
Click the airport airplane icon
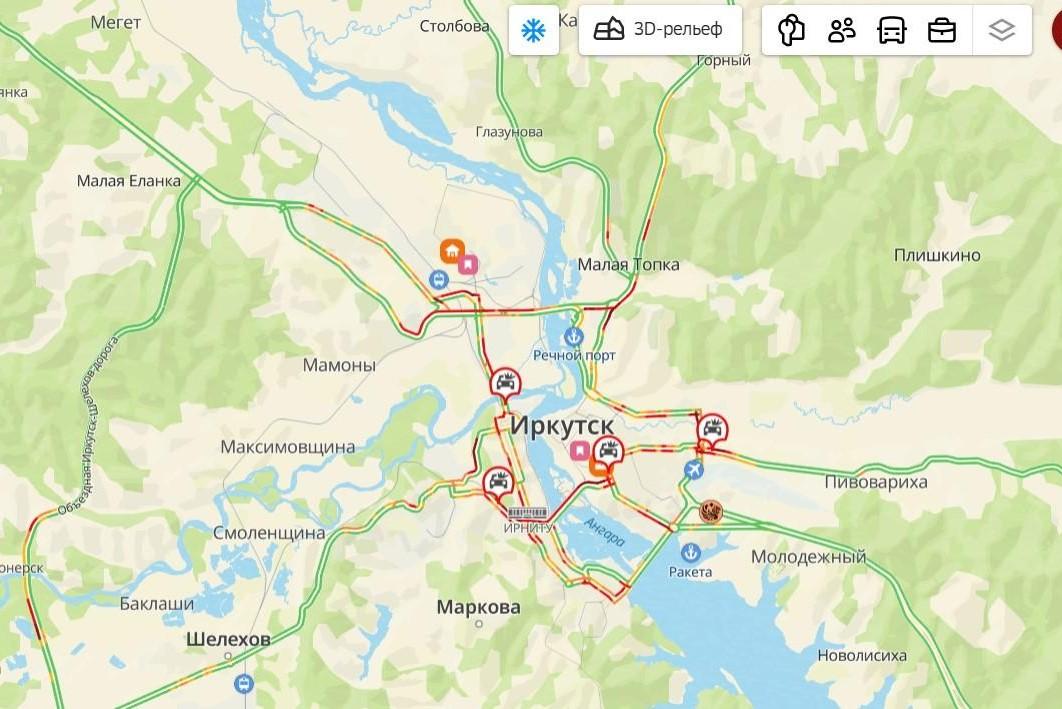[x=694, y=469]
